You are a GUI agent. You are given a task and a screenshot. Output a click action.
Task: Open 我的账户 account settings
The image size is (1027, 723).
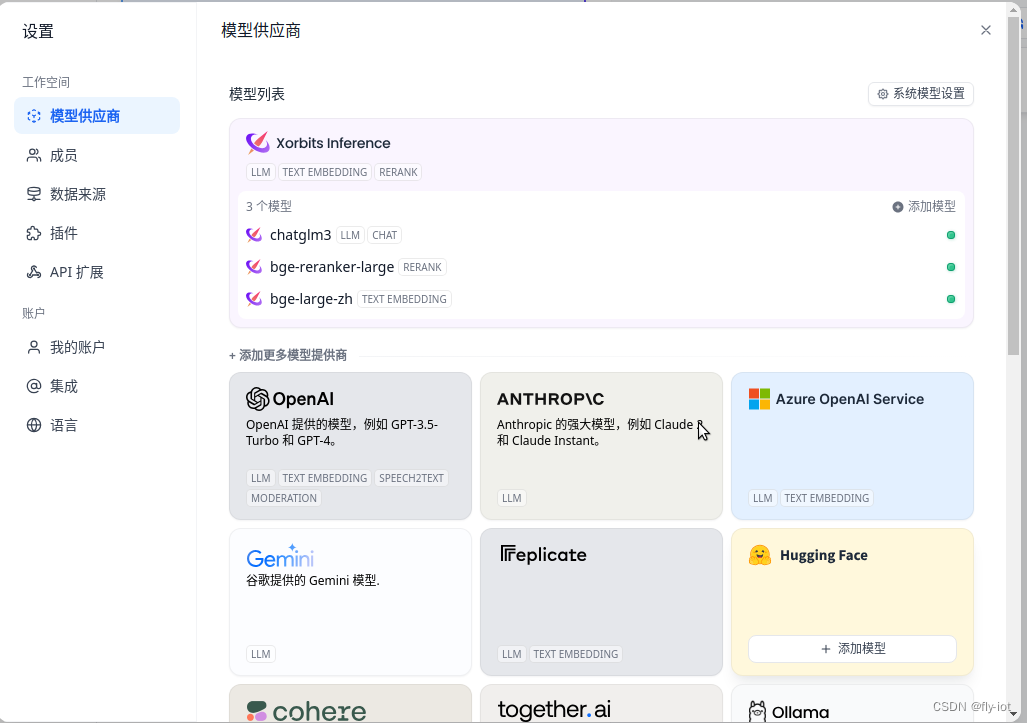pos(97,347)
